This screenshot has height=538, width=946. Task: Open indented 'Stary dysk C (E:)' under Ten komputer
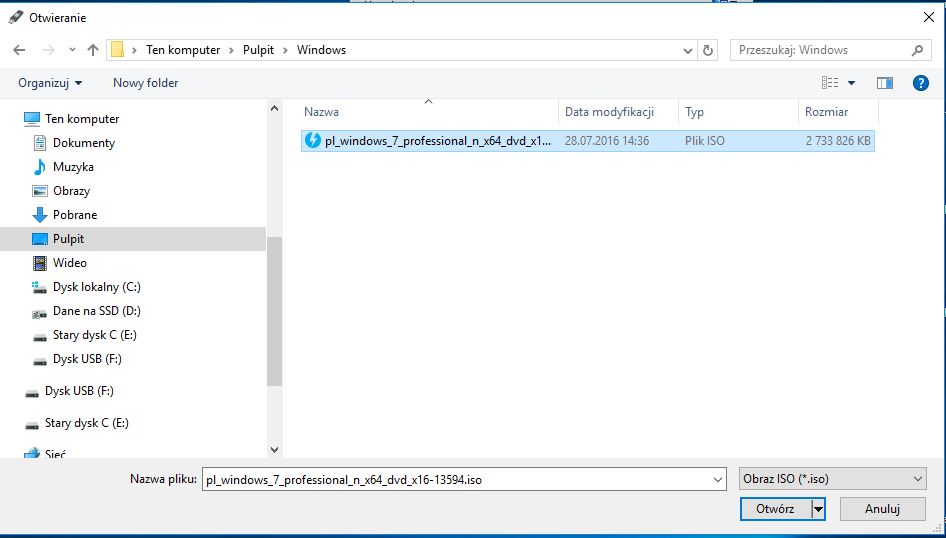point(95,335)
